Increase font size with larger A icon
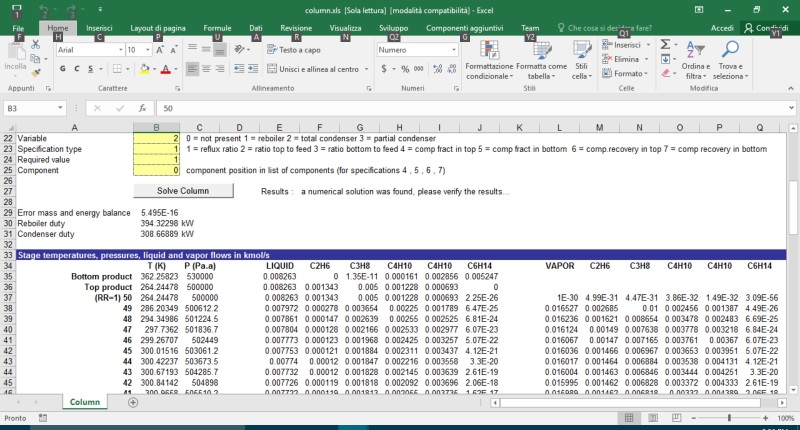 160,49
